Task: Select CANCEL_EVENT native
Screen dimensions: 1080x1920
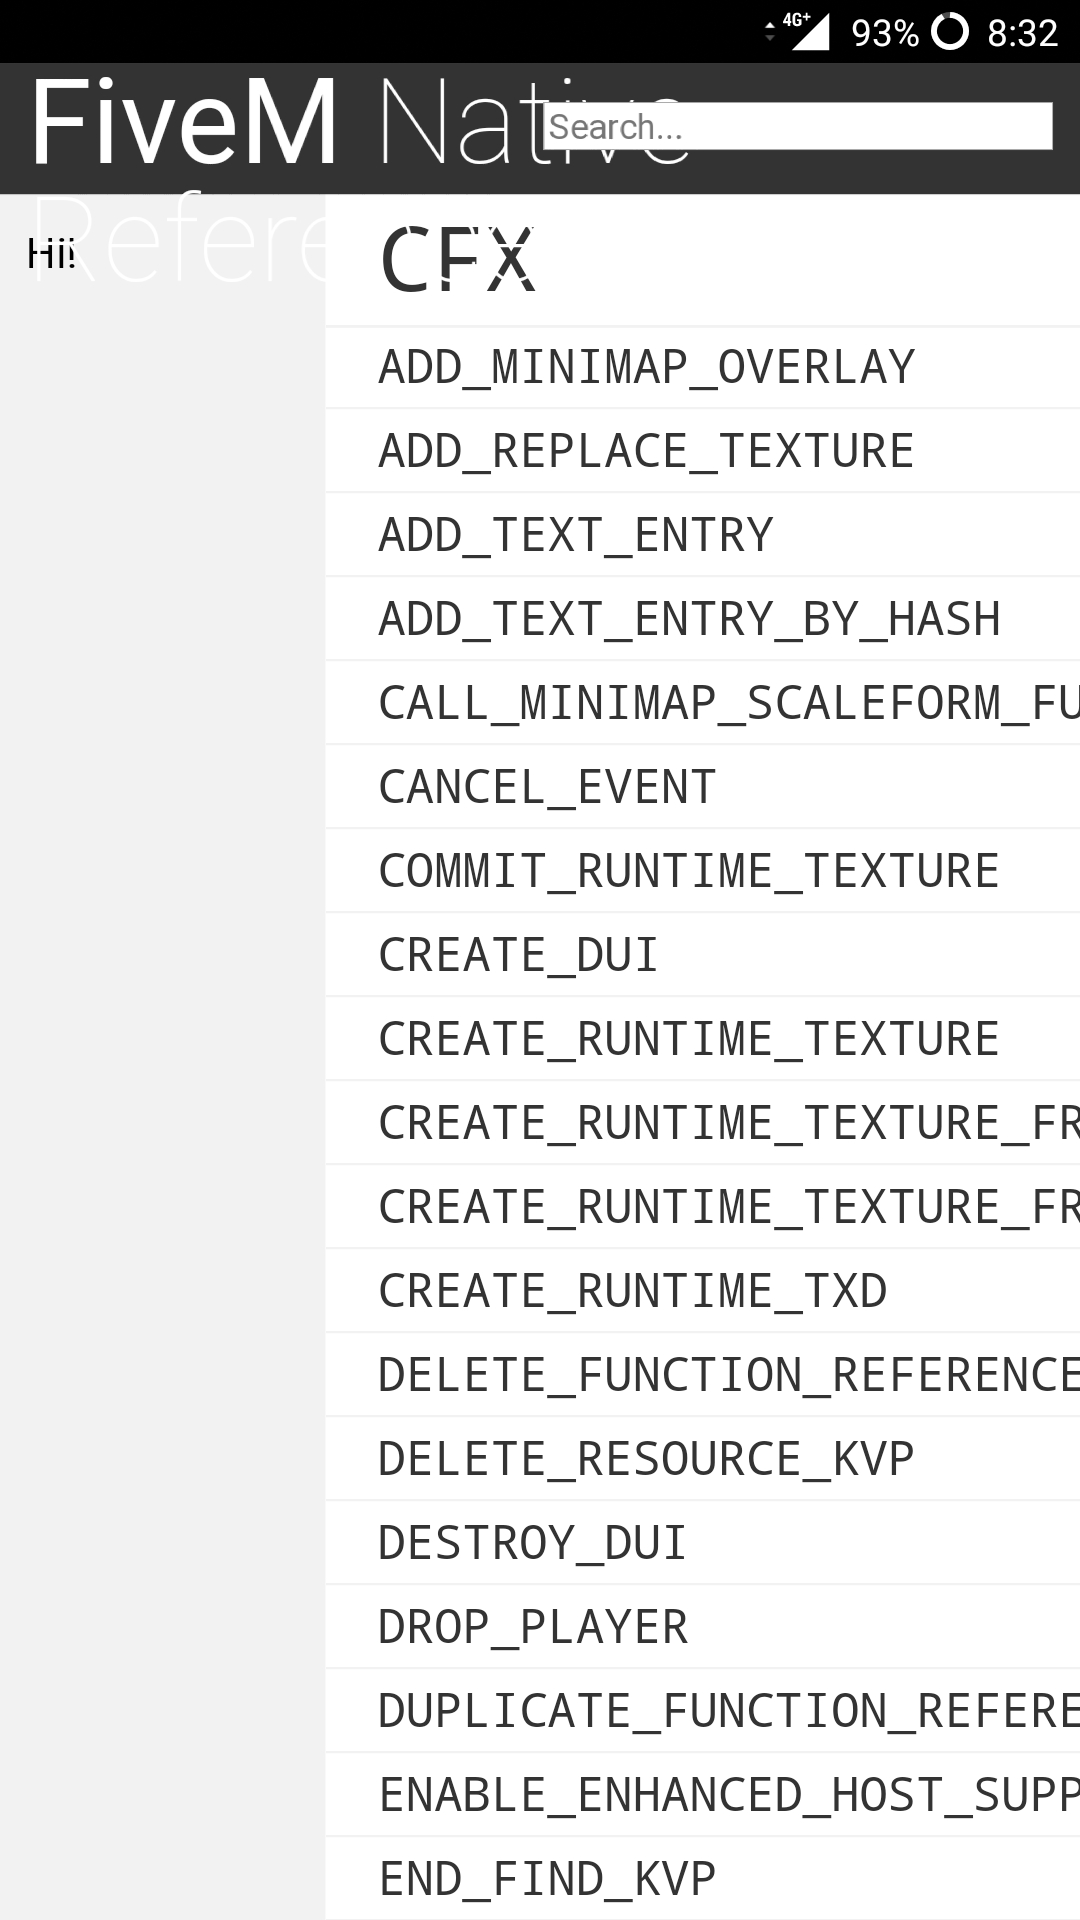Action: click(547, 787)
